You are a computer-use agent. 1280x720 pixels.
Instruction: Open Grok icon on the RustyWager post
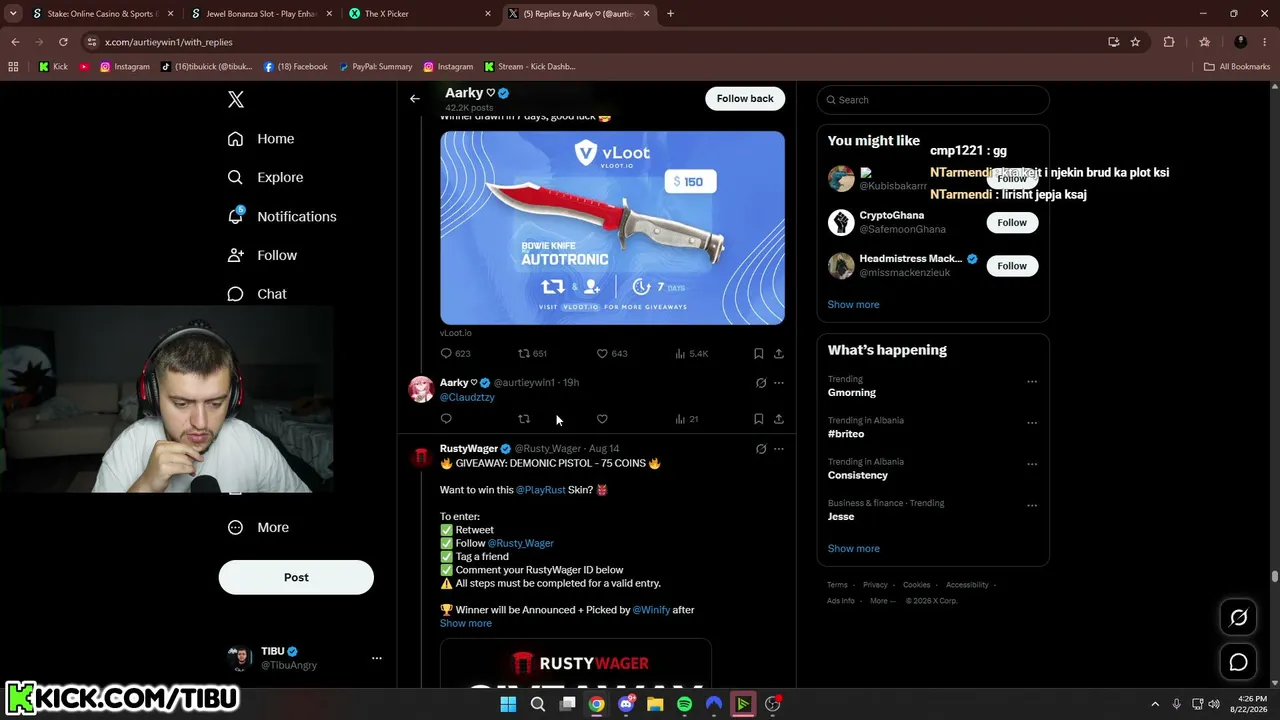761,449
